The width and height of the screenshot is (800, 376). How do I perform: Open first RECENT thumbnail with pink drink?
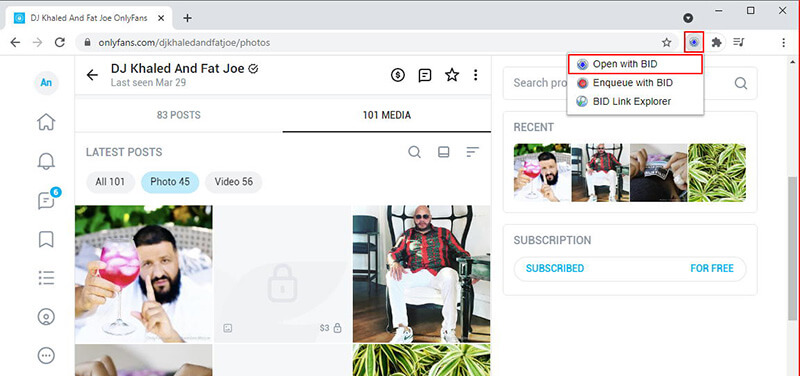coord(542,172)
